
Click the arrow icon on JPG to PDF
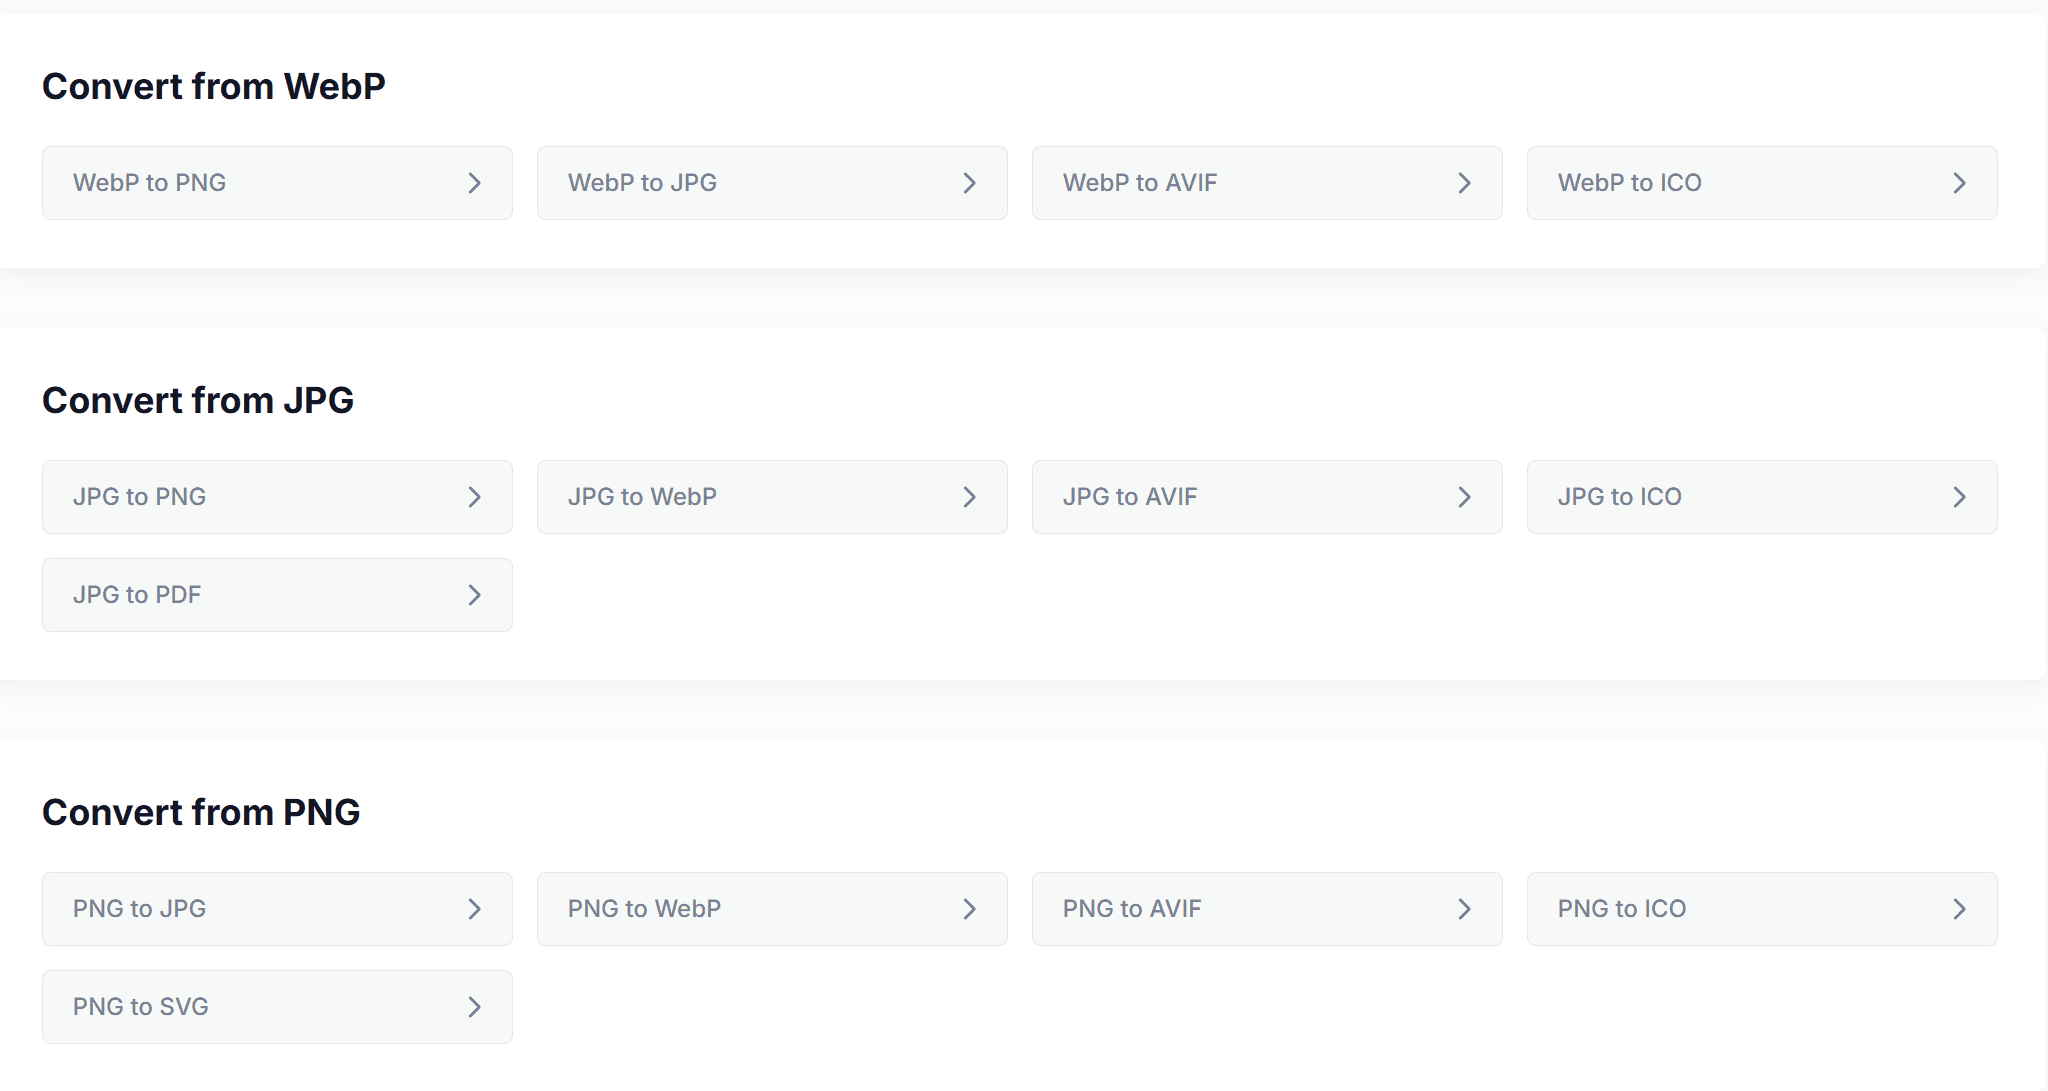pos(475,595)
